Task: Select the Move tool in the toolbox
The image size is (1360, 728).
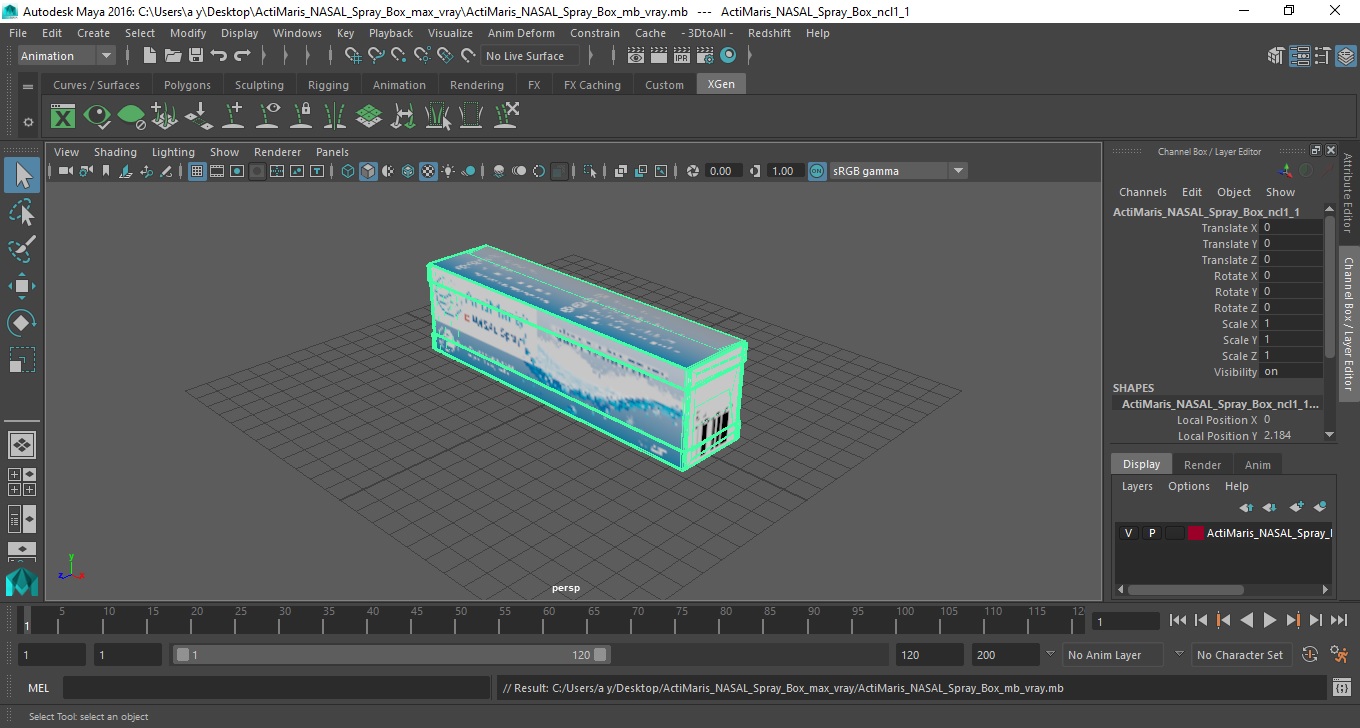Action: pyautogui.click(x=22, y=286)
